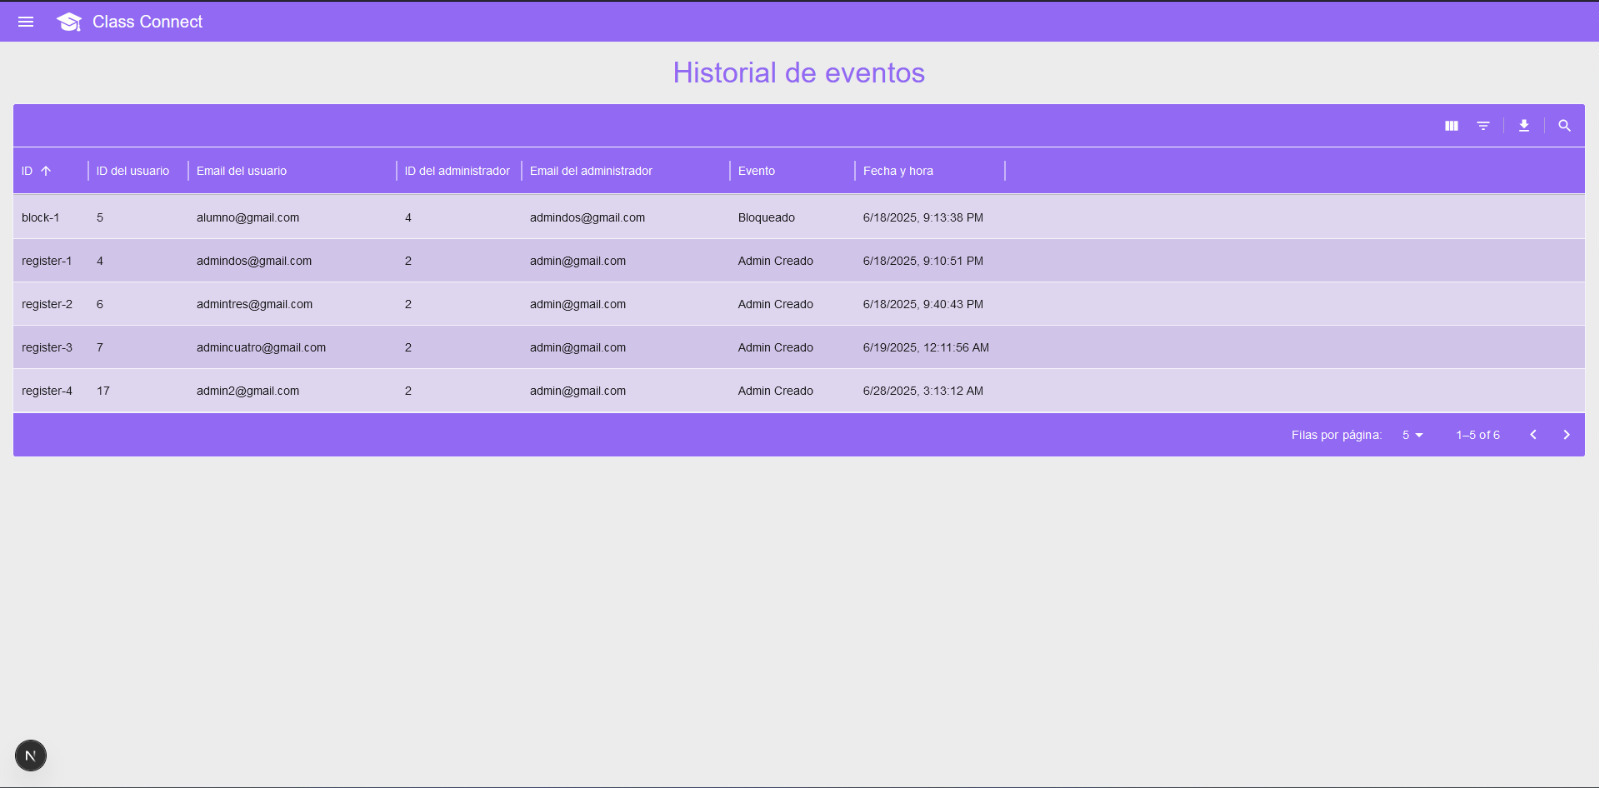Open the table search magnifier icon

pyautogui.click(x=1564, y=126)
